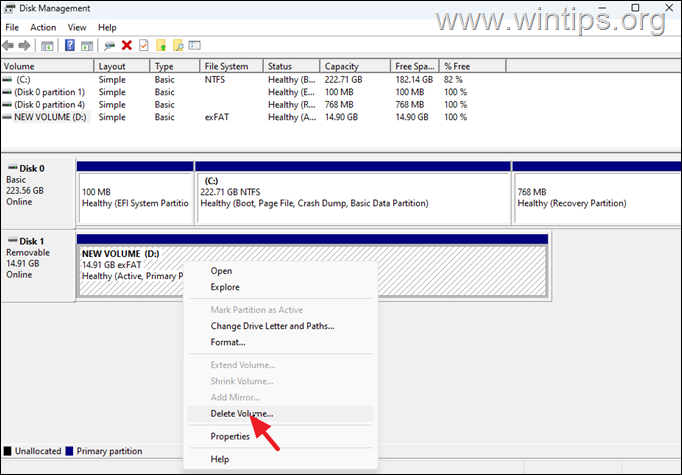This screenshot has width=682, height=475.
Task: Click the Properties checkmark toolbar icon
Action: (x=144, y=45)
